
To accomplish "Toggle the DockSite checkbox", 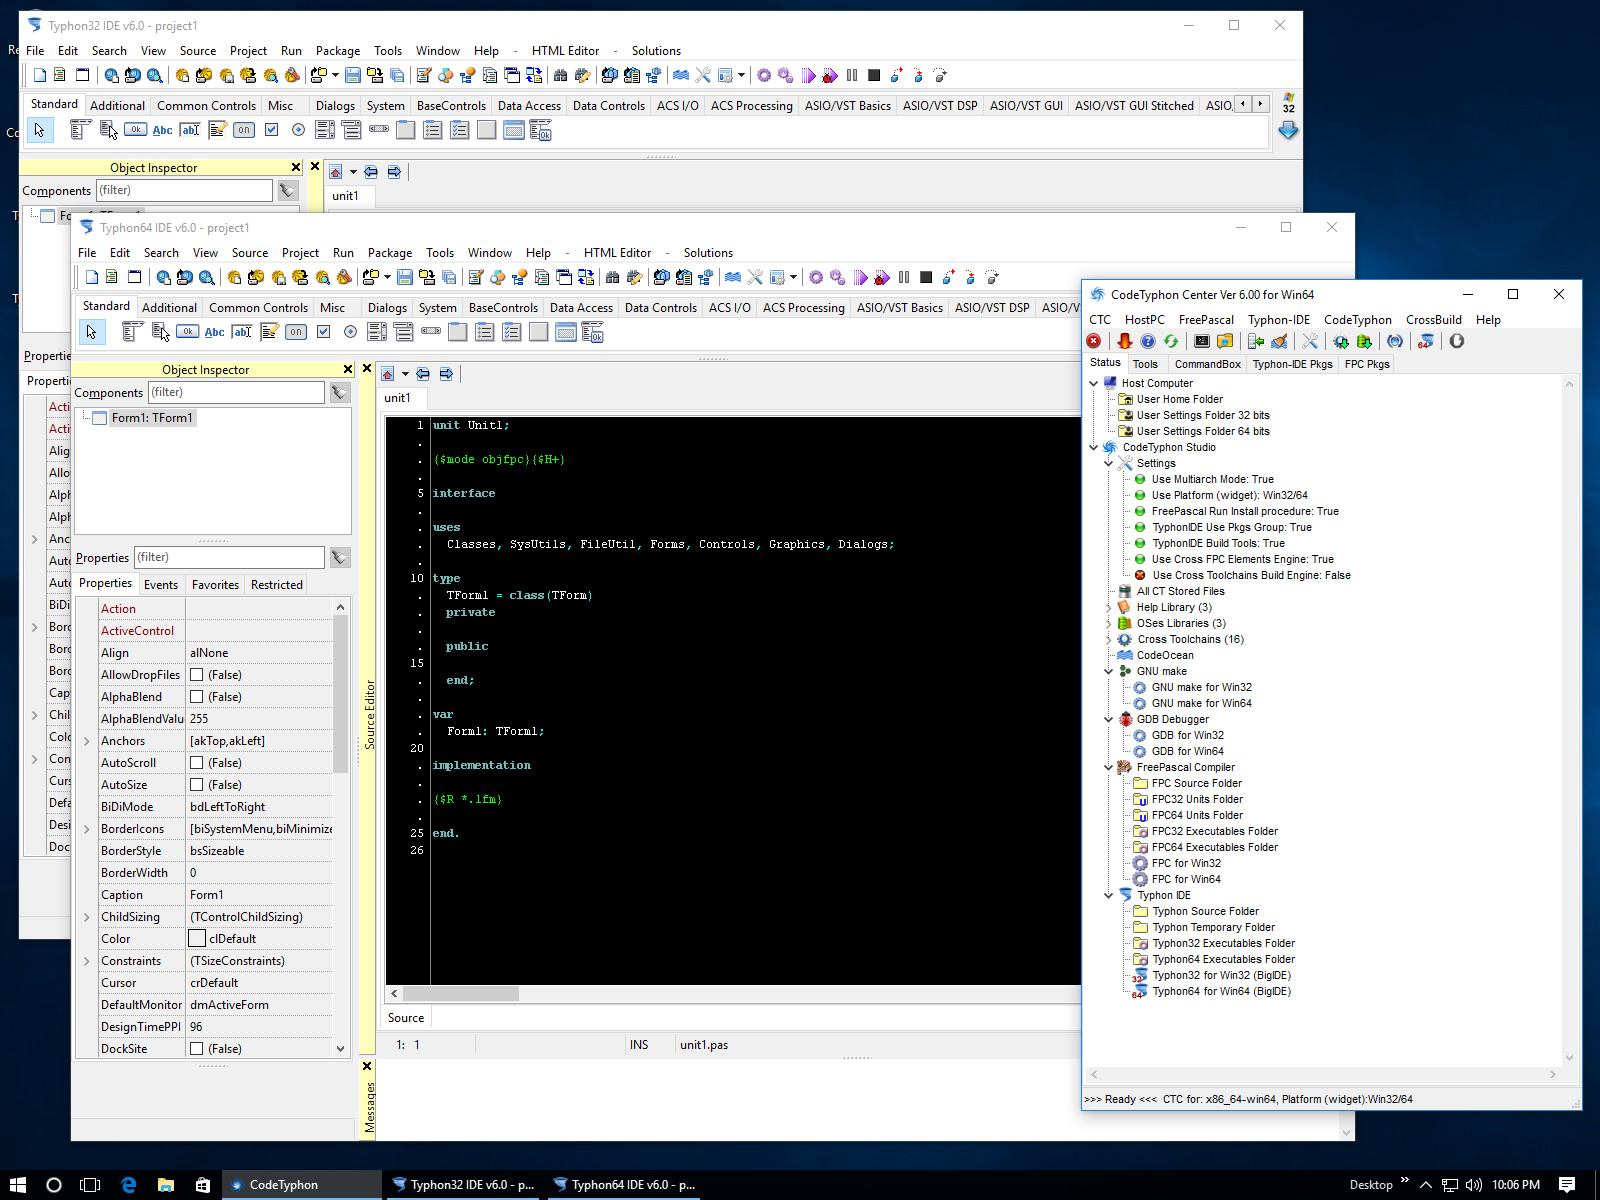I will pos(197,1049).
